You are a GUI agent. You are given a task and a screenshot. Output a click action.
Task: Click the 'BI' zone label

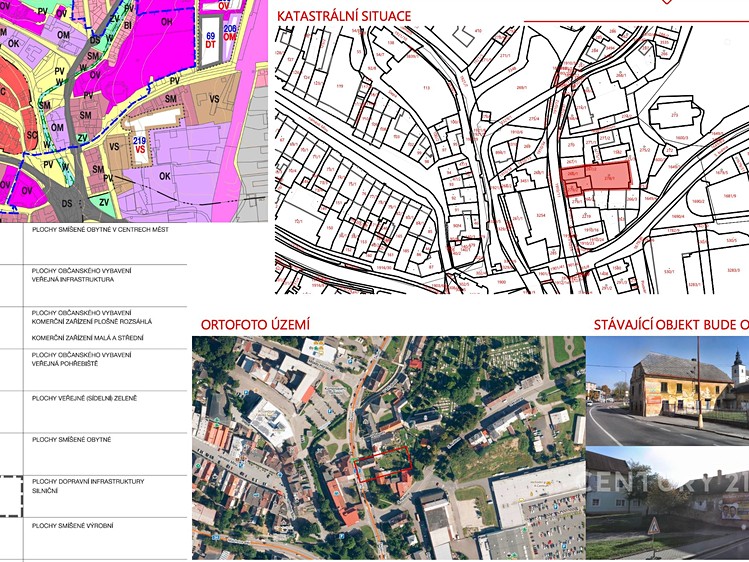click(128, 25)
